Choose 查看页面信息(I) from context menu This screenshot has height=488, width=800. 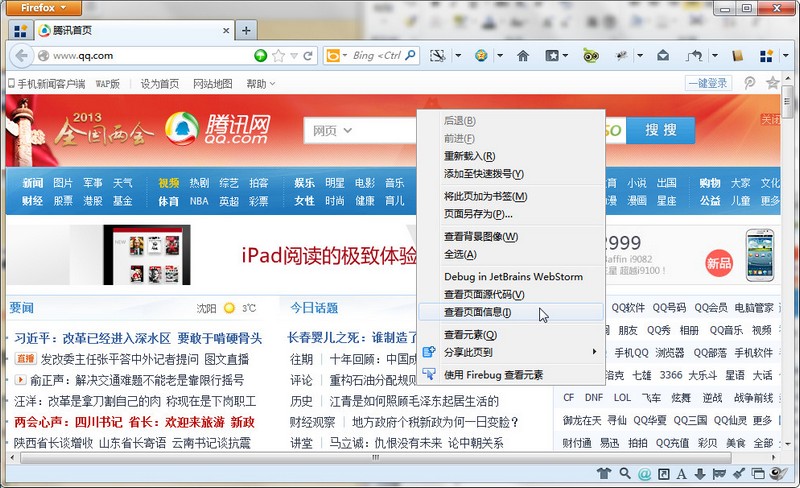click(511, 312)
